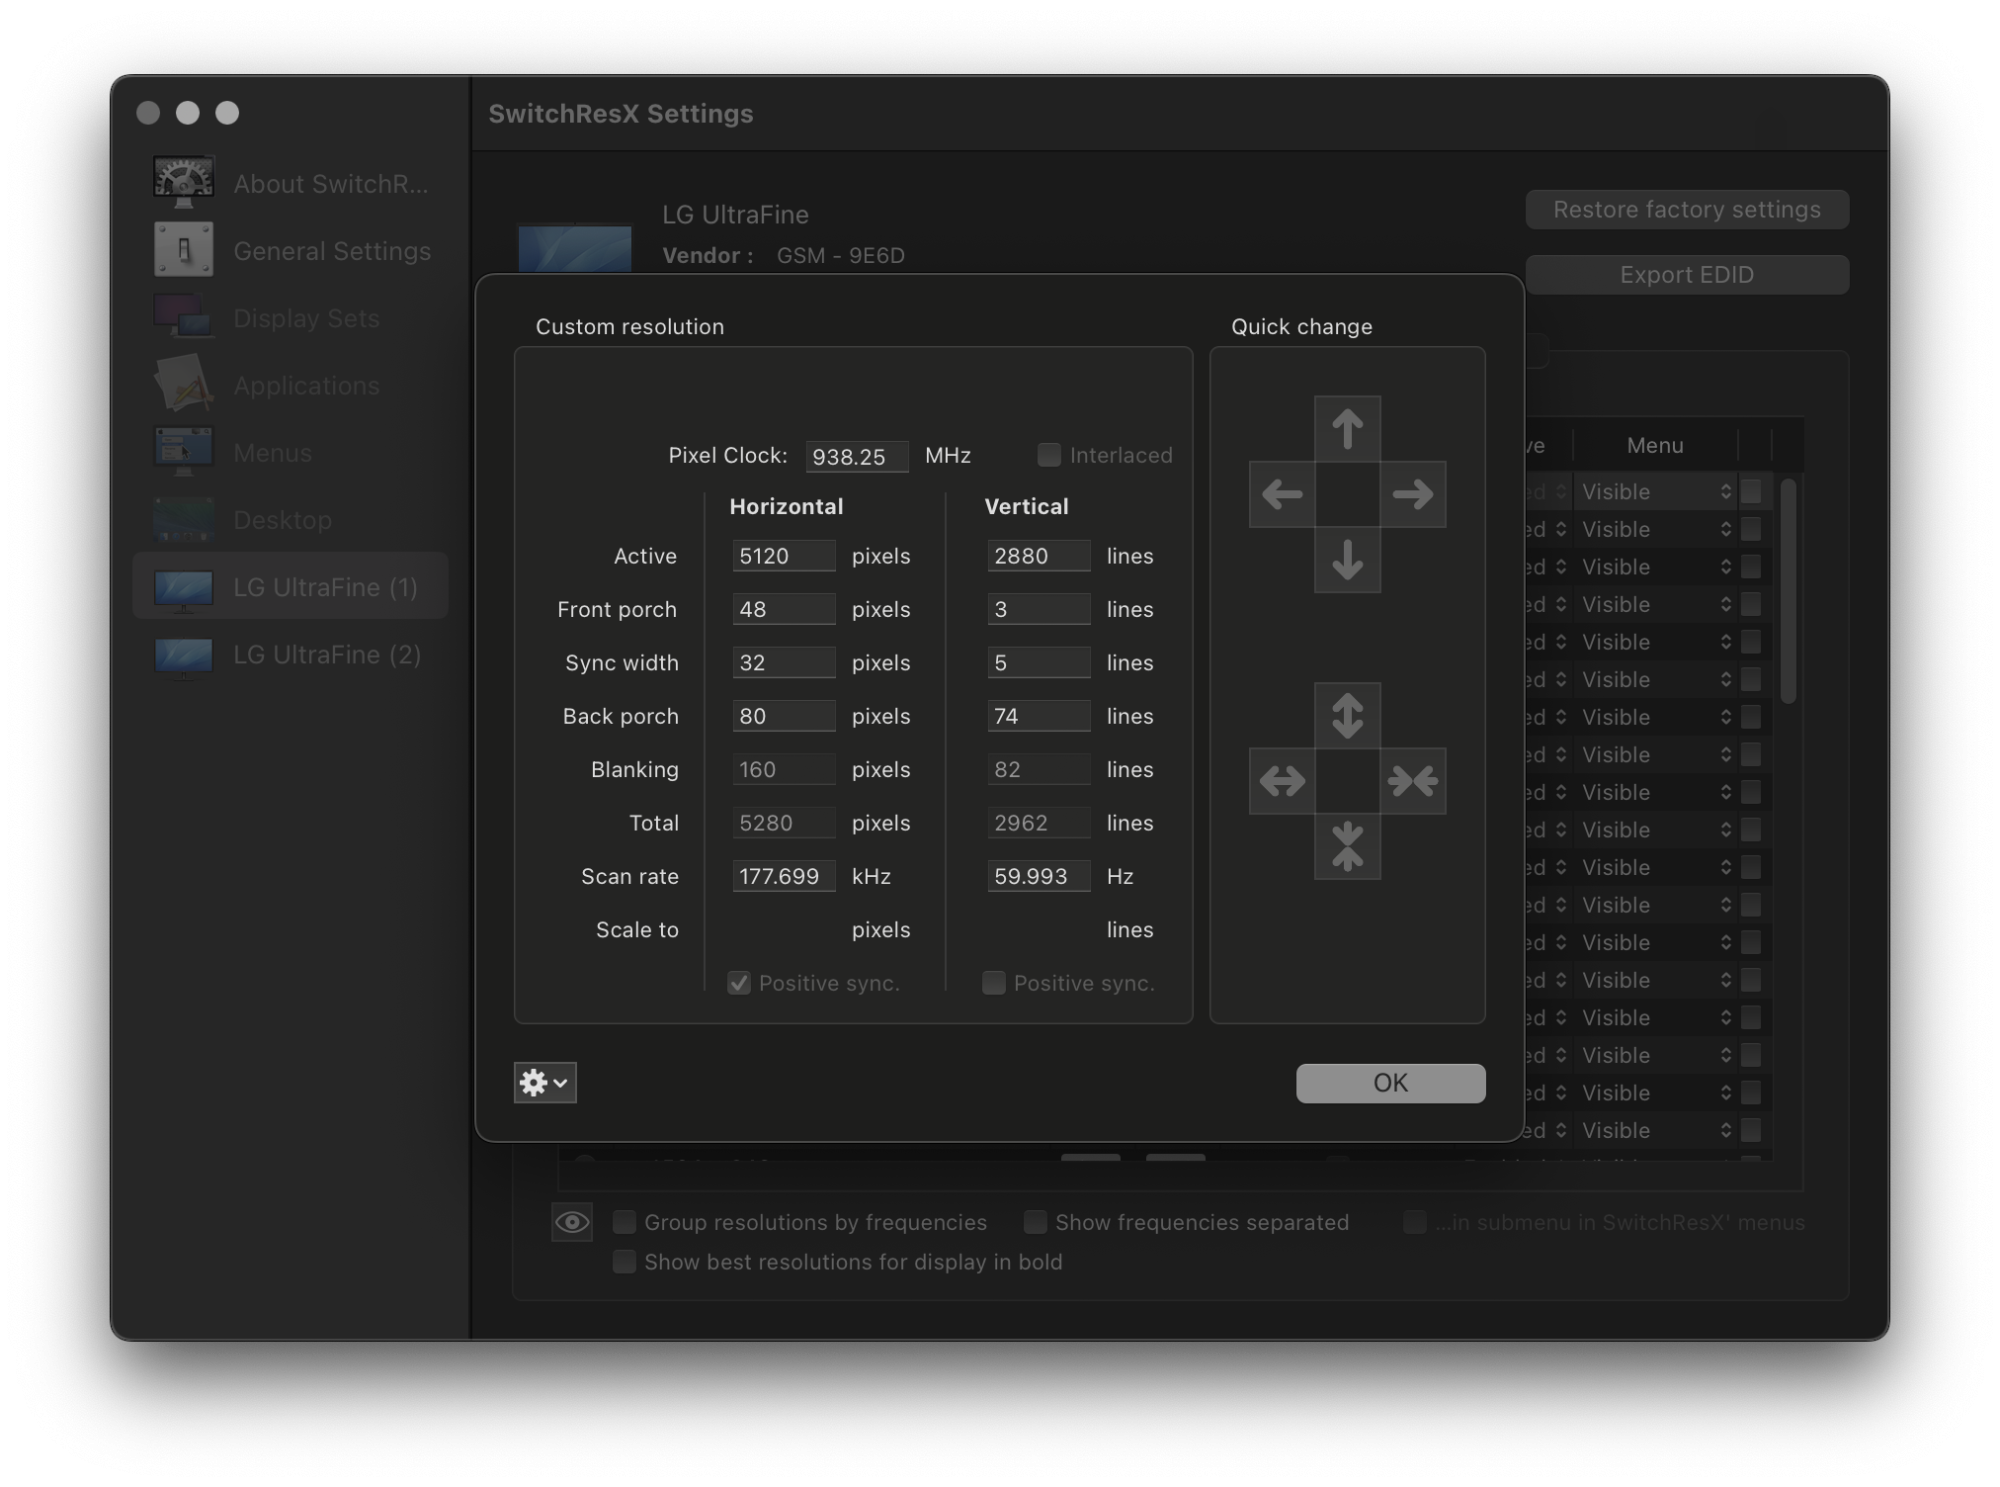
Task: Click Restore factory settings button
Action: click(x=1687, y=209)
